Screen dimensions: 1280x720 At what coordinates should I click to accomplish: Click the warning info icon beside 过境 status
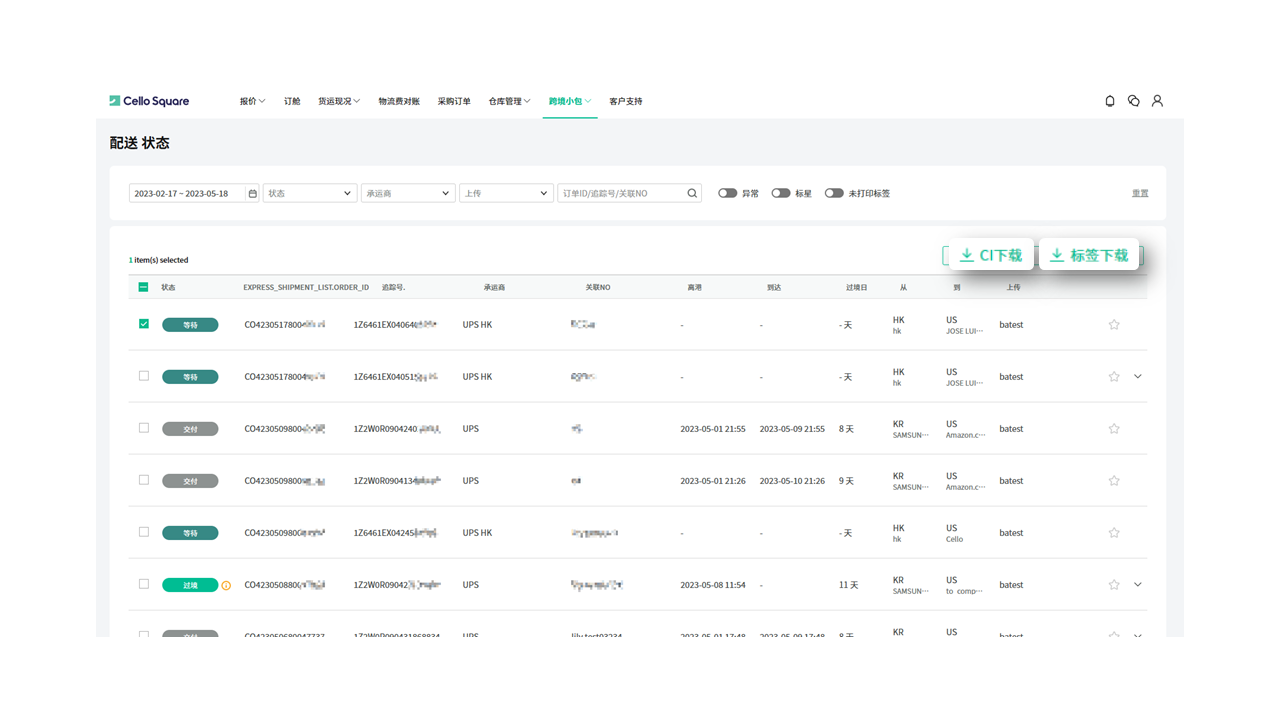pyautogui.click(x=226, y=586)
